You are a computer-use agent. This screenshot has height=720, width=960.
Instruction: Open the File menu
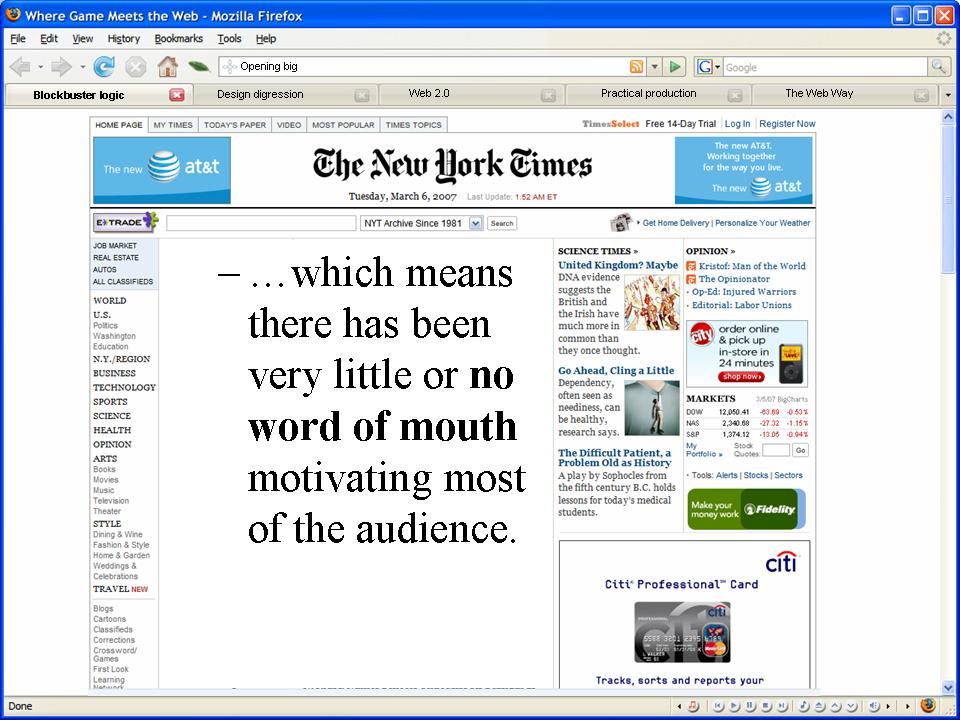18,39
